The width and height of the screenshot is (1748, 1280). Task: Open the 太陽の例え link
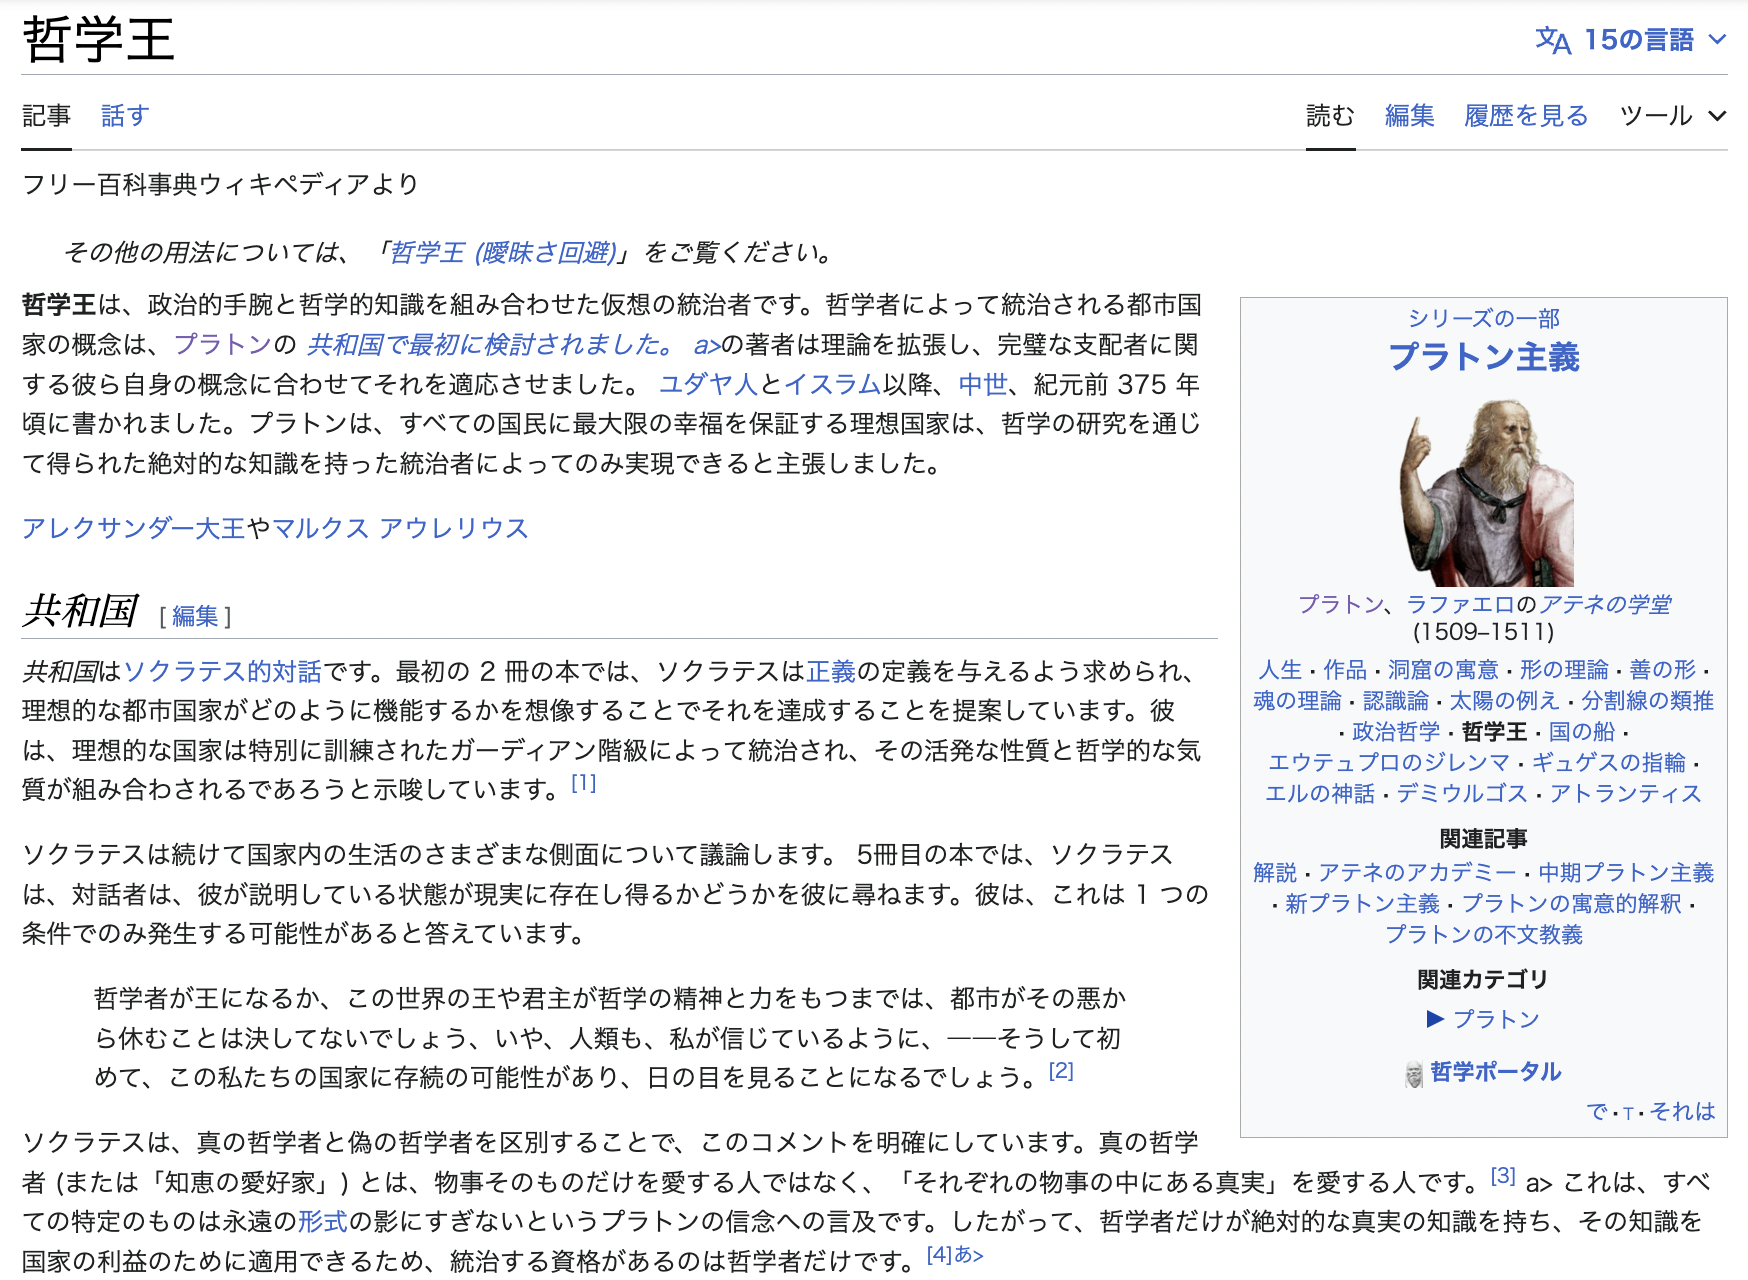click(x=1505, y=700)
